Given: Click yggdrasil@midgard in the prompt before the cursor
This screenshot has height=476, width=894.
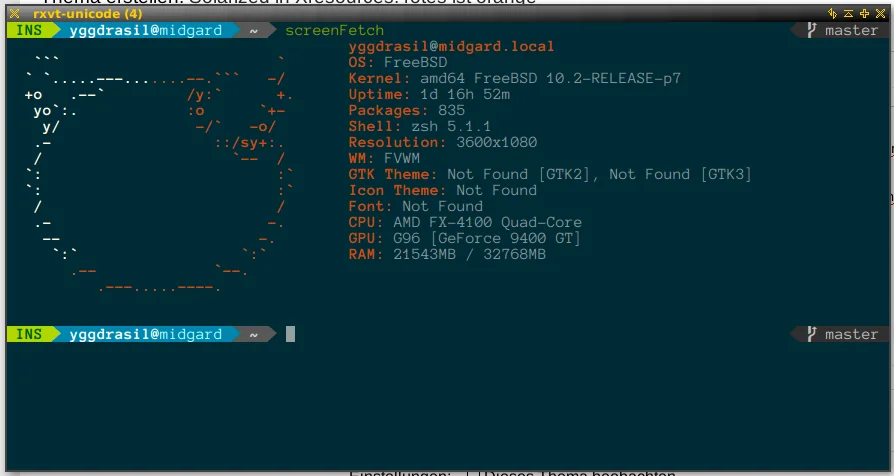Looking at the screenshot, I should pyautogui.click(x=146, y=334).
